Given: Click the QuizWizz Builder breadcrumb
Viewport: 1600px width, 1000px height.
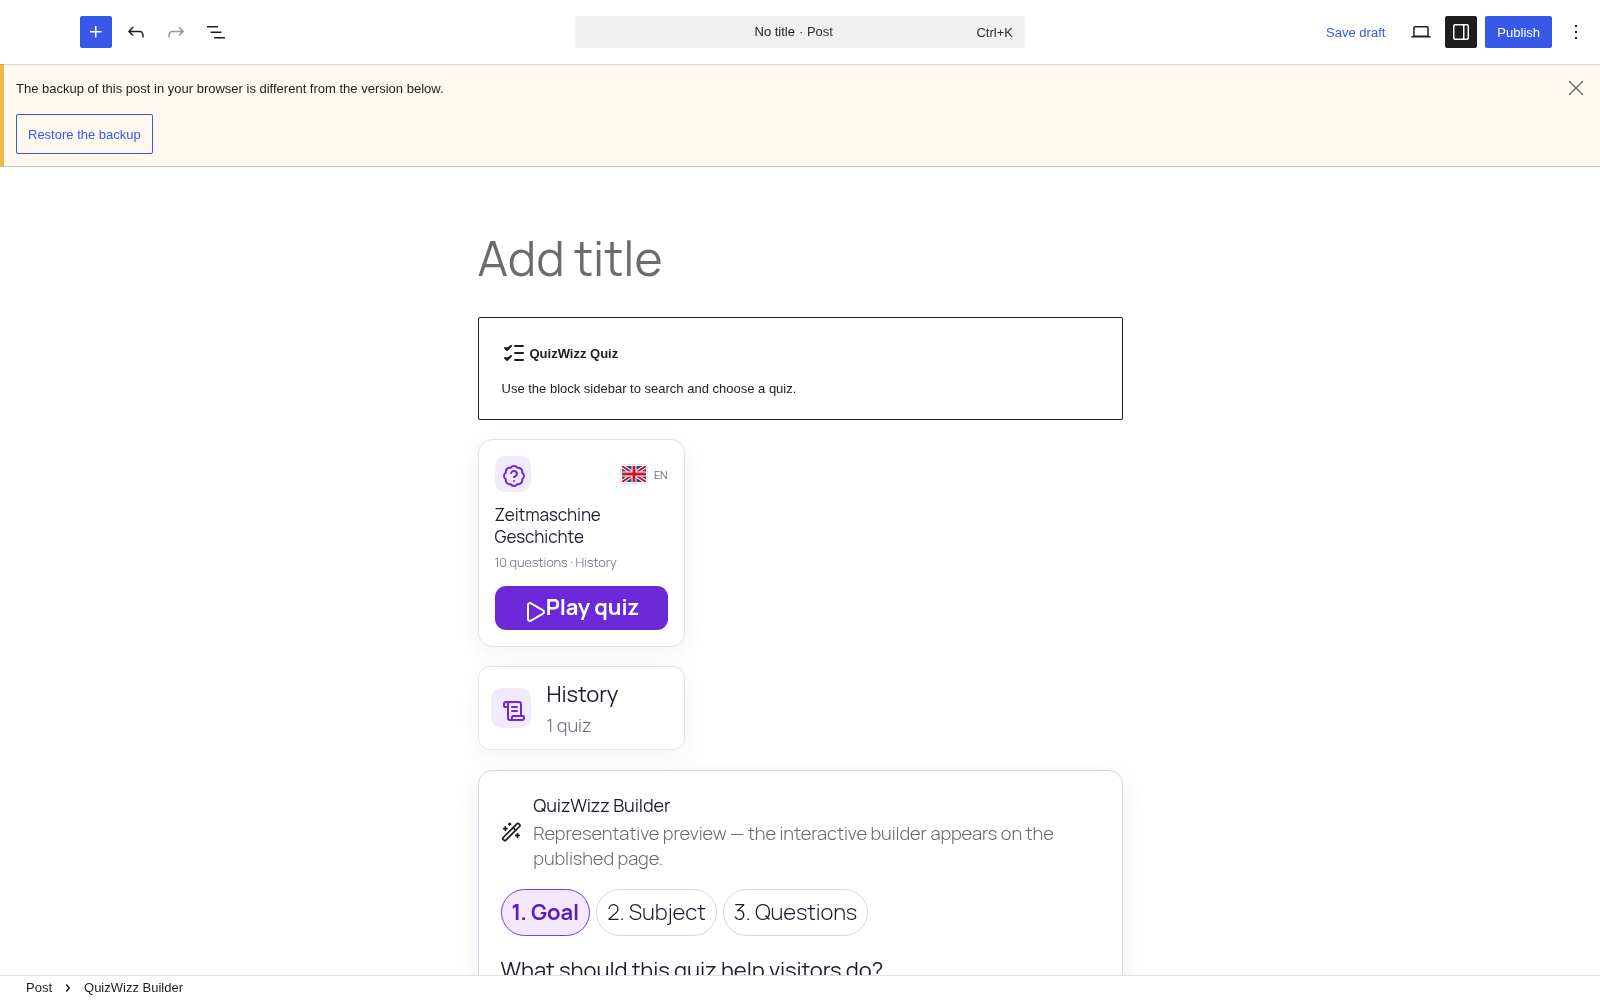Looking at the screenshot, I should 133,988.
